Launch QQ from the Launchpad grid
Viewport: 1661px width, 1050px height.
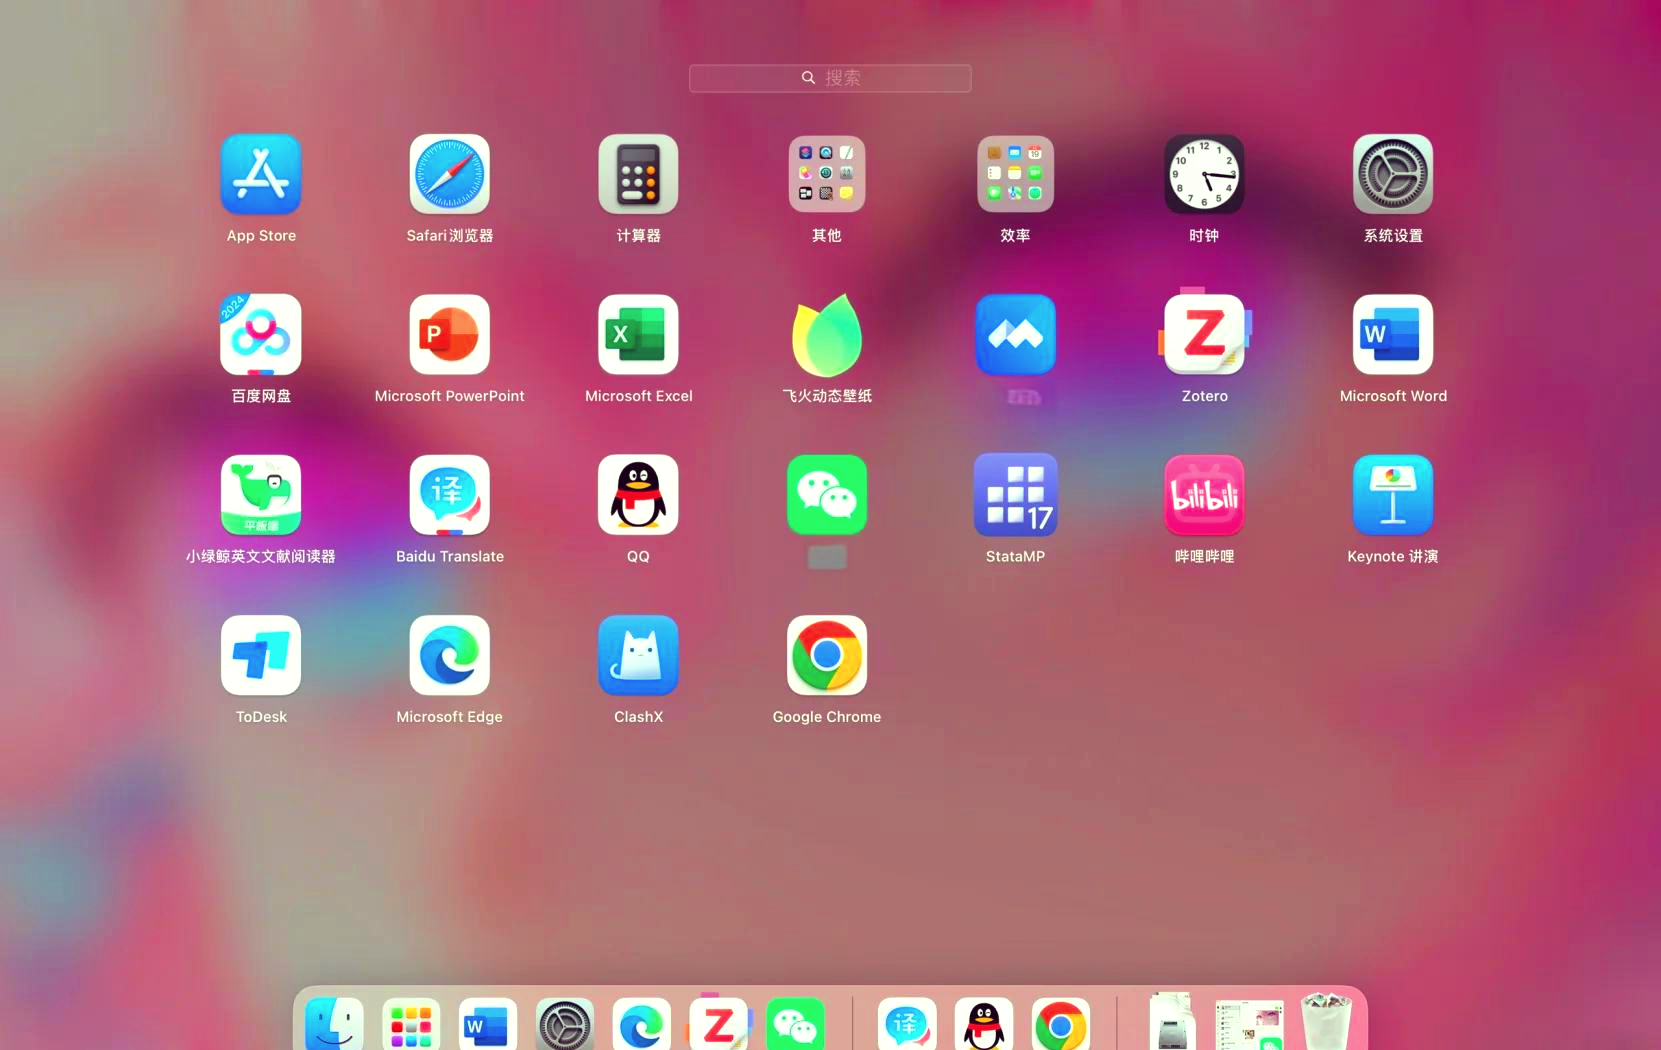(x=638, y=495)
